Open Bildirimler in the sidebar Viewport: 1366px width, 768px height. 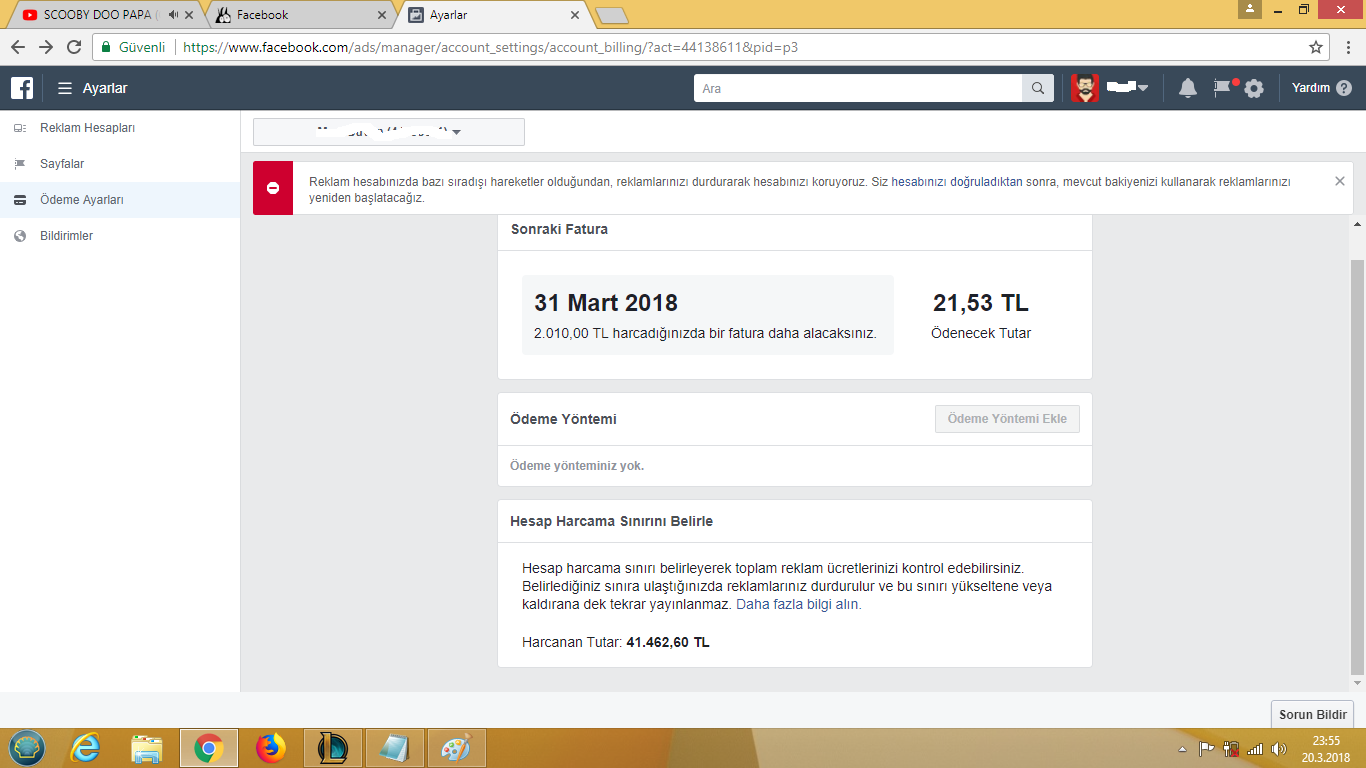120,236
